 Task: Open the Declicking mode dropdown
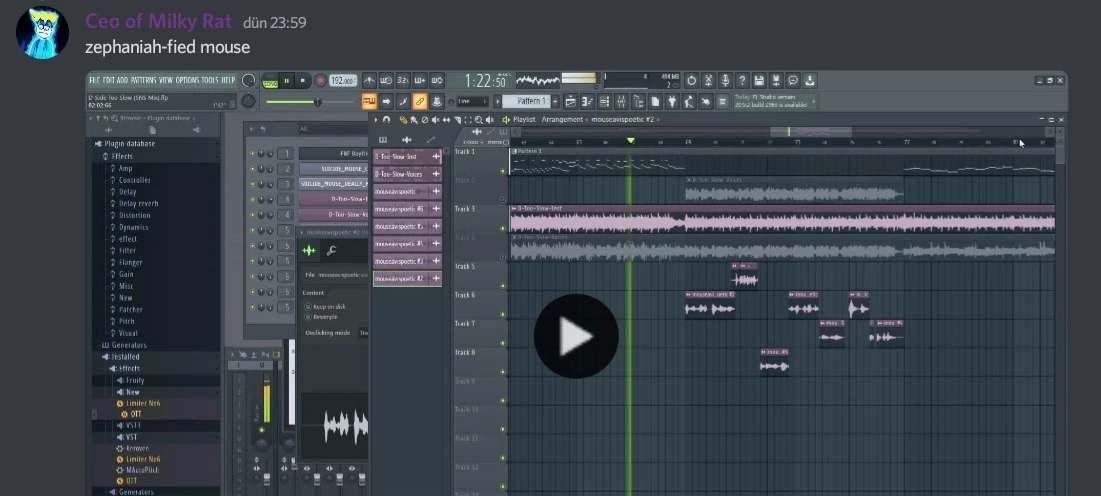(364, 333)
